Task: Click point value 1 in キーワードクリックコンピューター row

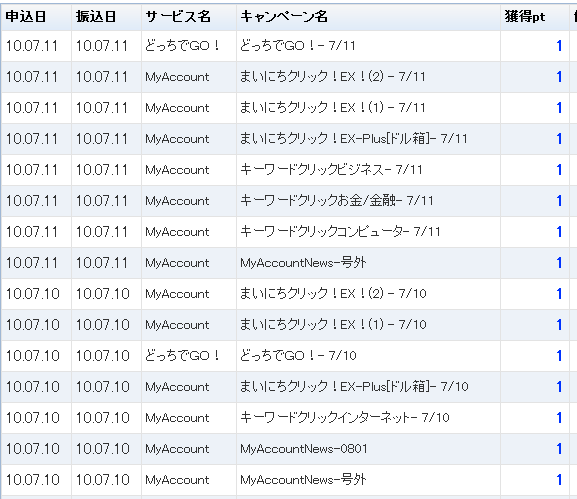Action: pos(559,231)
